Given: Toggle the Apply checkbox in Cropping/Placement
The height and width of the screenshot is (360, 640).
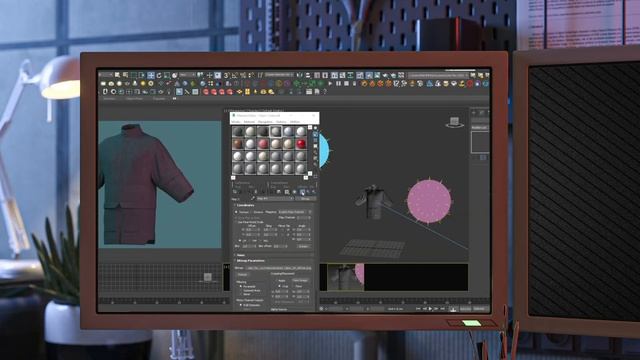Looking at the screenshot, I should point(277,281).
